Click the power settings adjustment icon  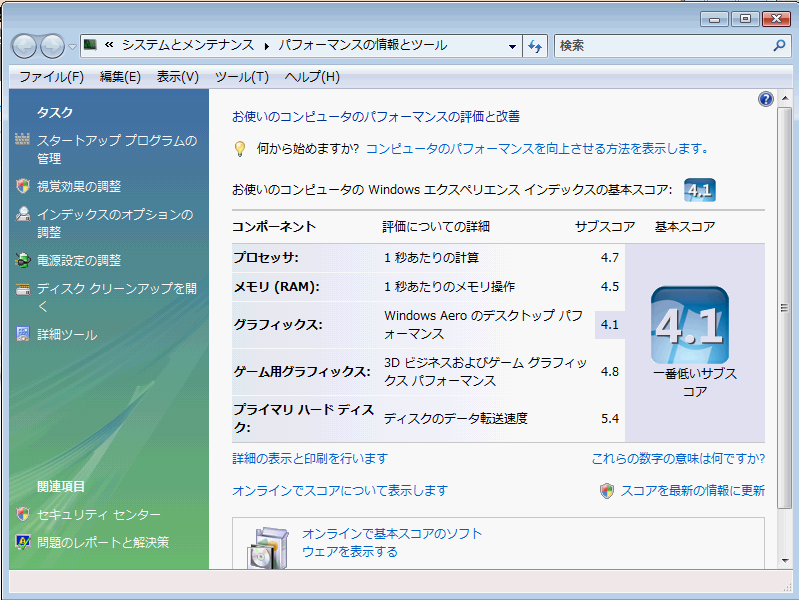pyautogui.click(x=23, y=260)
